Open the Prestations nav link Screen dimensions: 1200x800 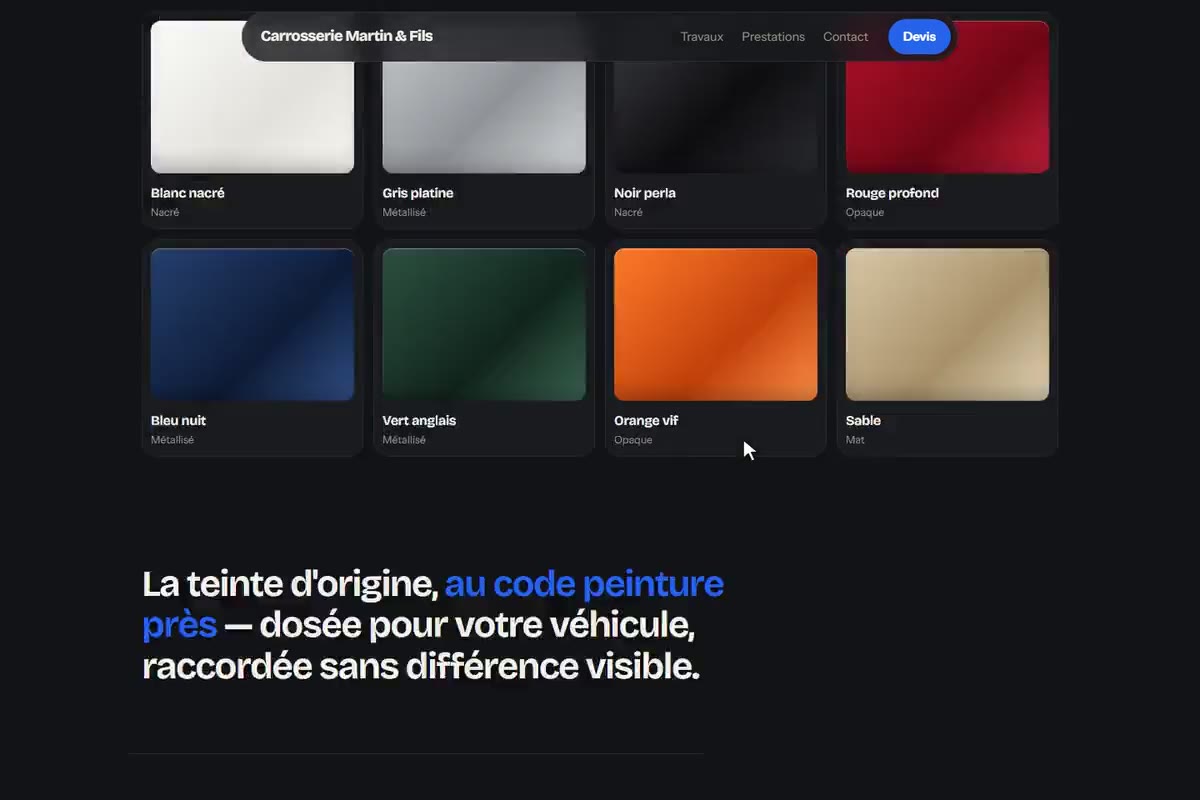(x=773, y=37)
